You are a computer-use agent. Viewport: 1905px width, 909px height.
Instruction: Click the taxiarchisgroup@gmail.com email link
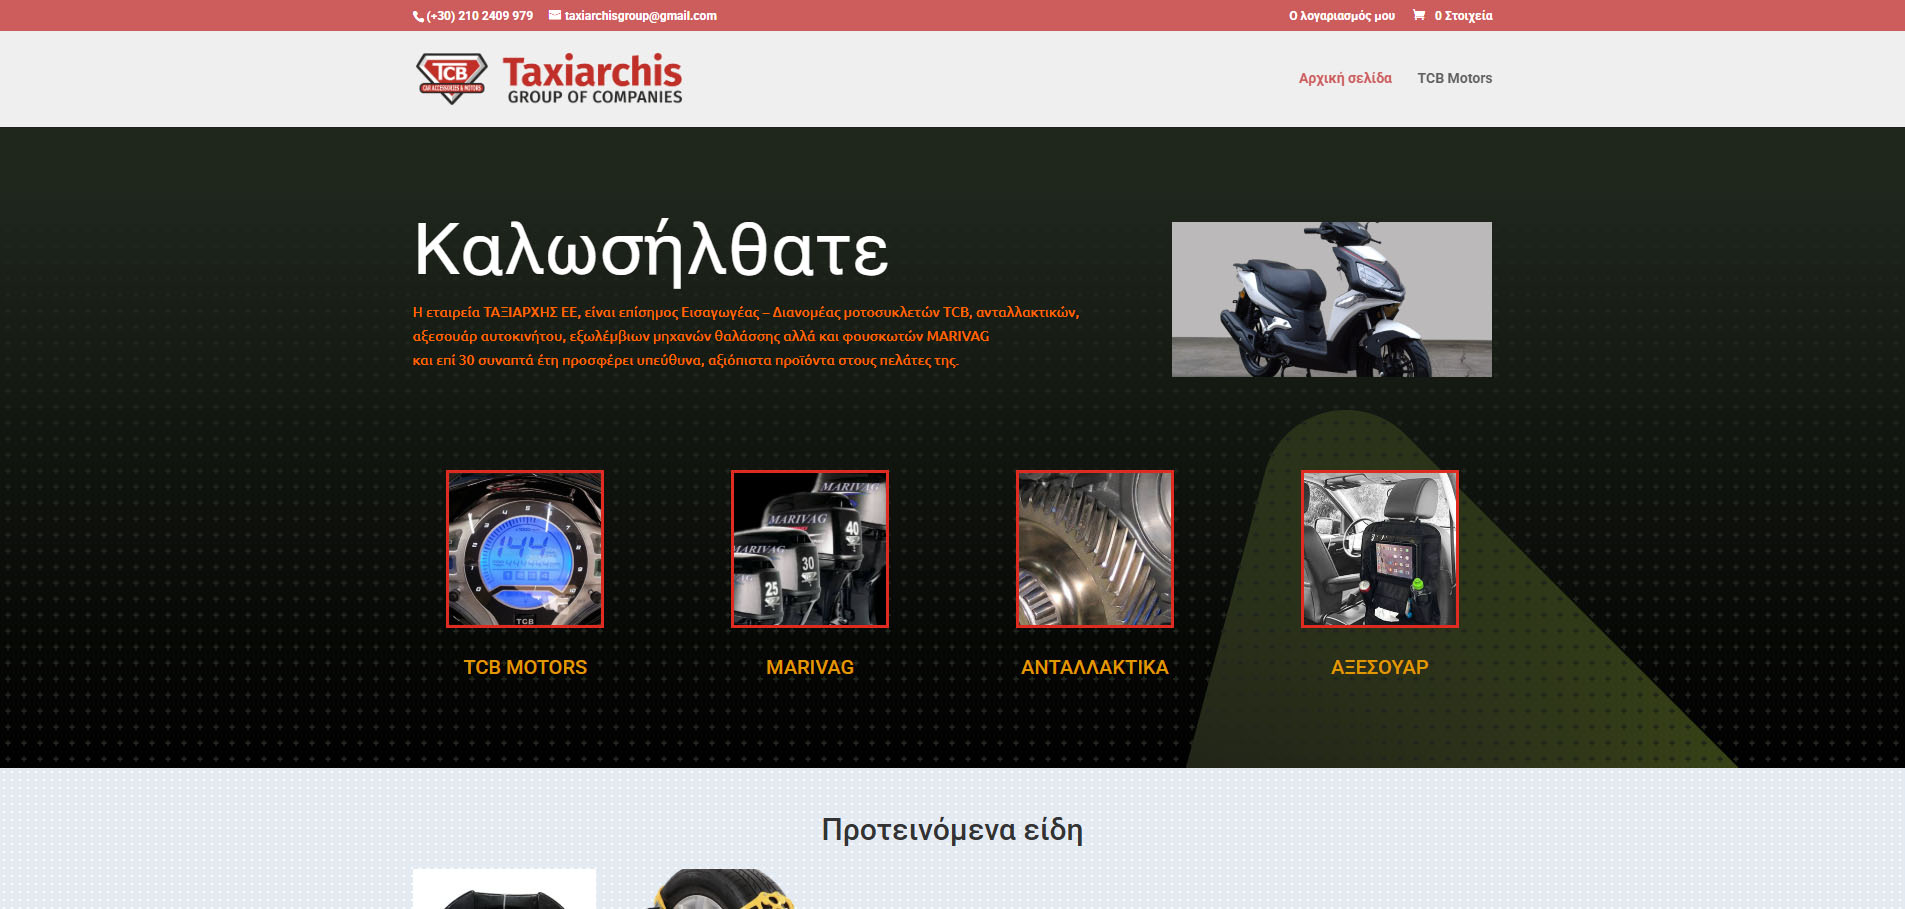[640, 16]
